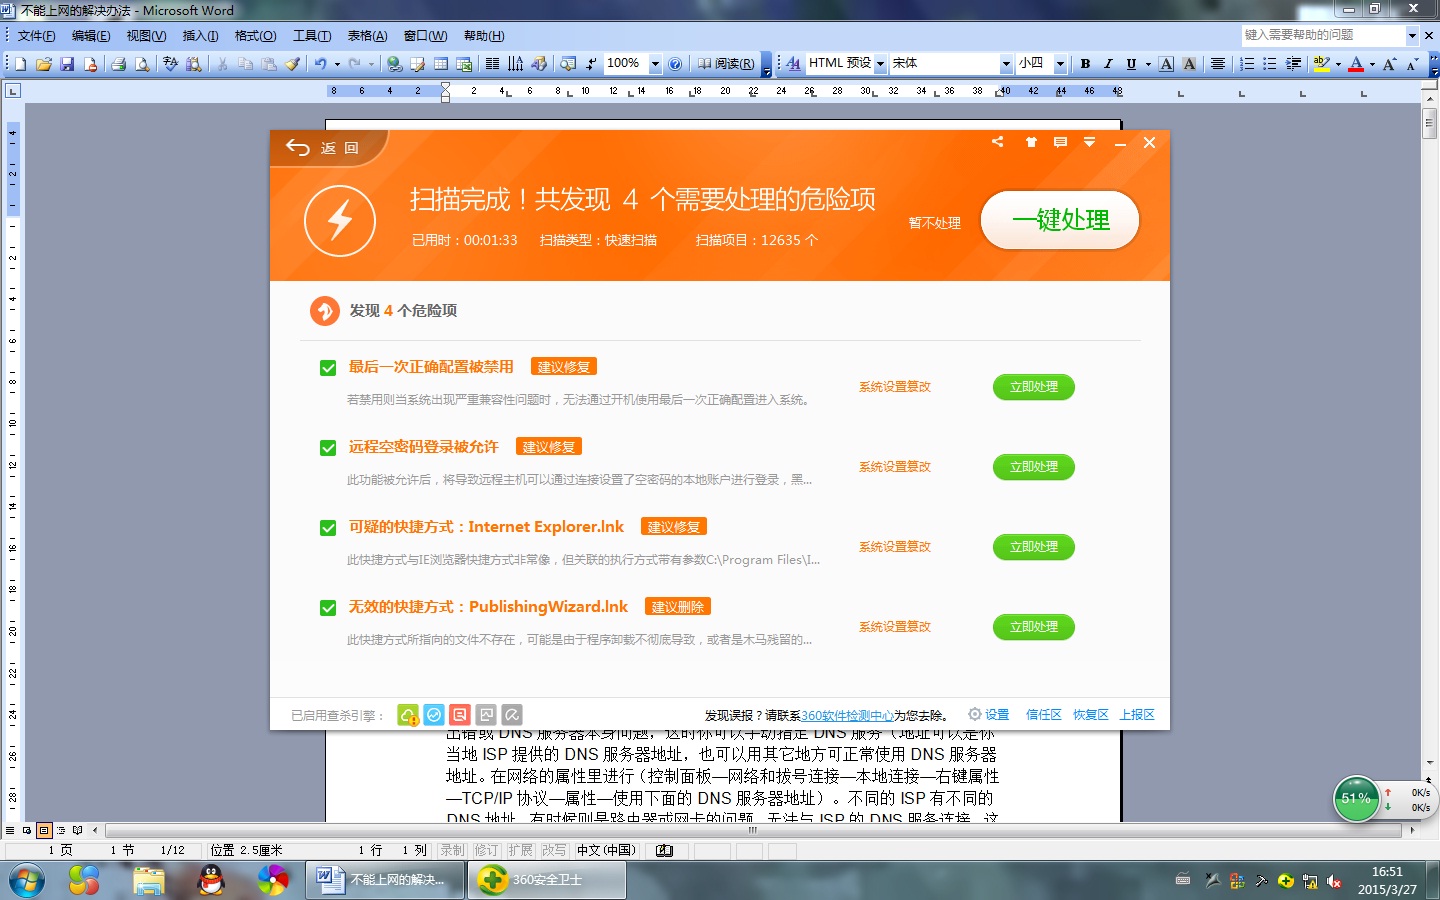Click the Format Painter brush icon
Image resolution: width=1440 pixels, height=900 pixels.
click(x=293, y=64)
